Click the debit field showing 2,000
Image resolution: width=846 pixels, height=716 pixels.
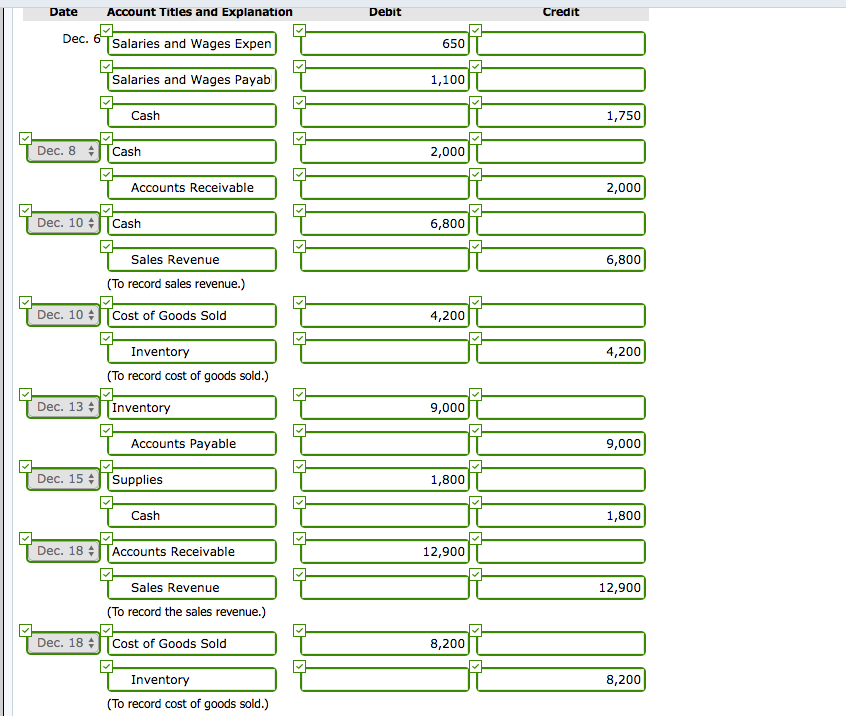(385, 152)
